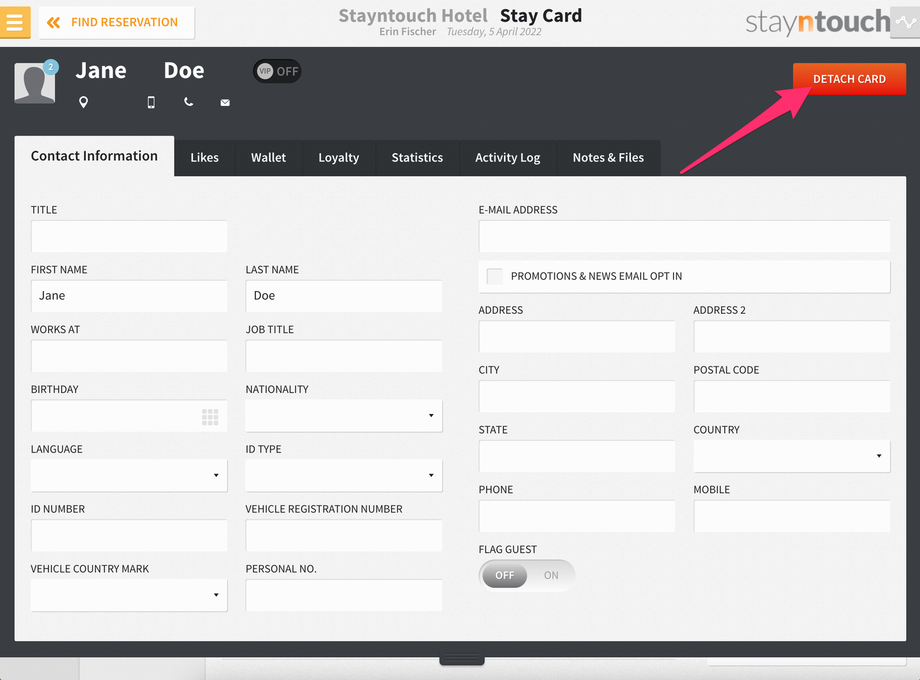Screen dimensions: 920x680
Task: Open the Activity Log tab
Action: tap(508, 158)
